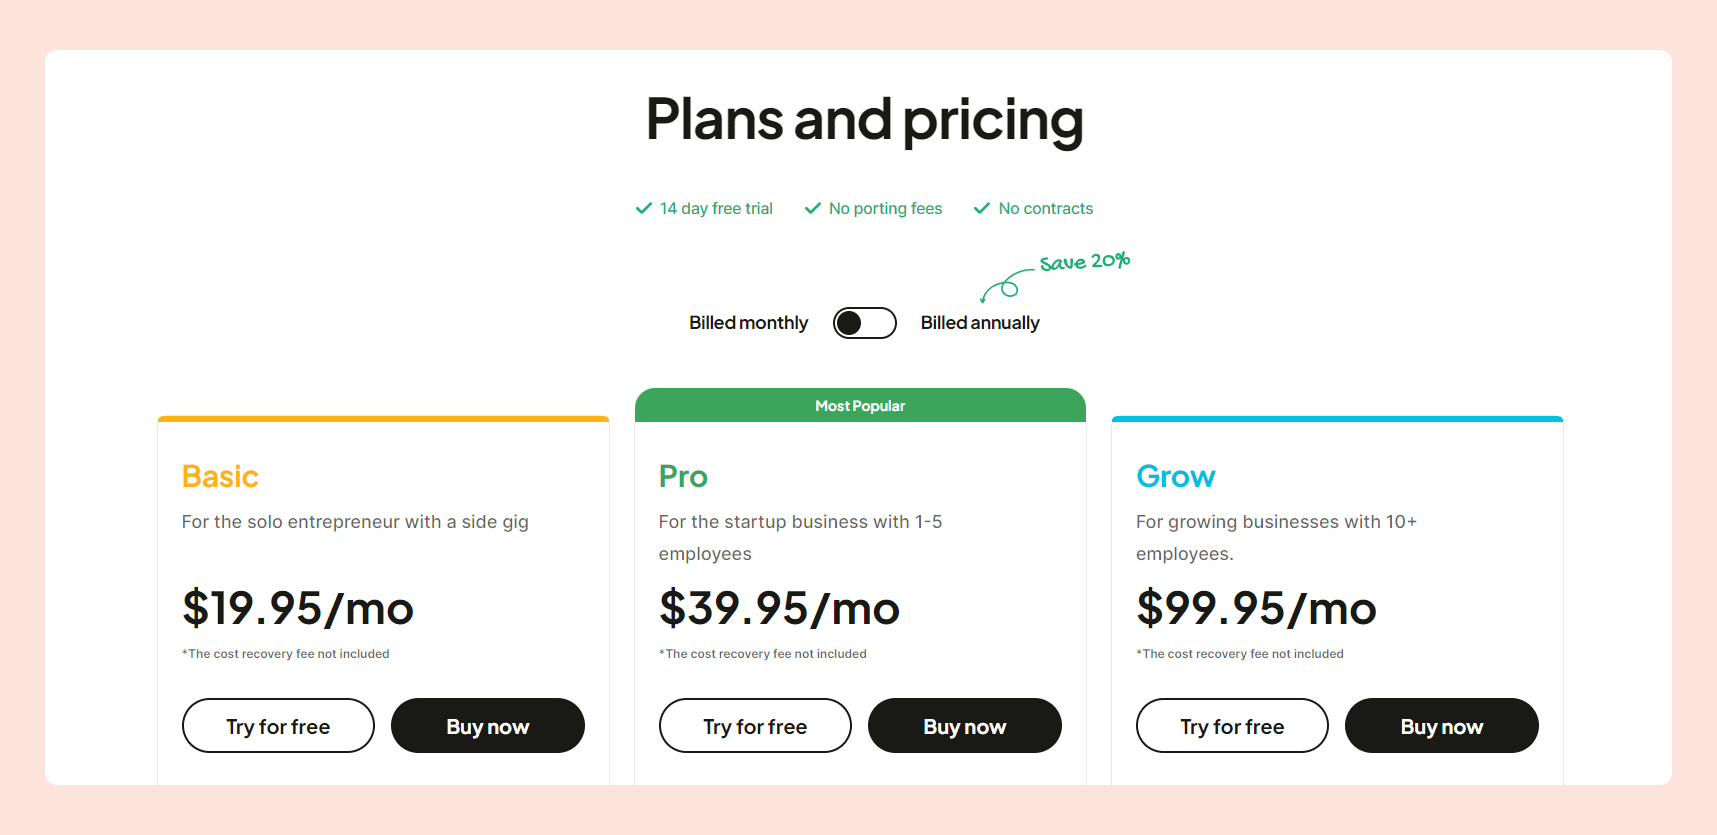Click Buy now under Grow plan
The height and width of the screenshot is (835, 1717).
(1442, 726)
